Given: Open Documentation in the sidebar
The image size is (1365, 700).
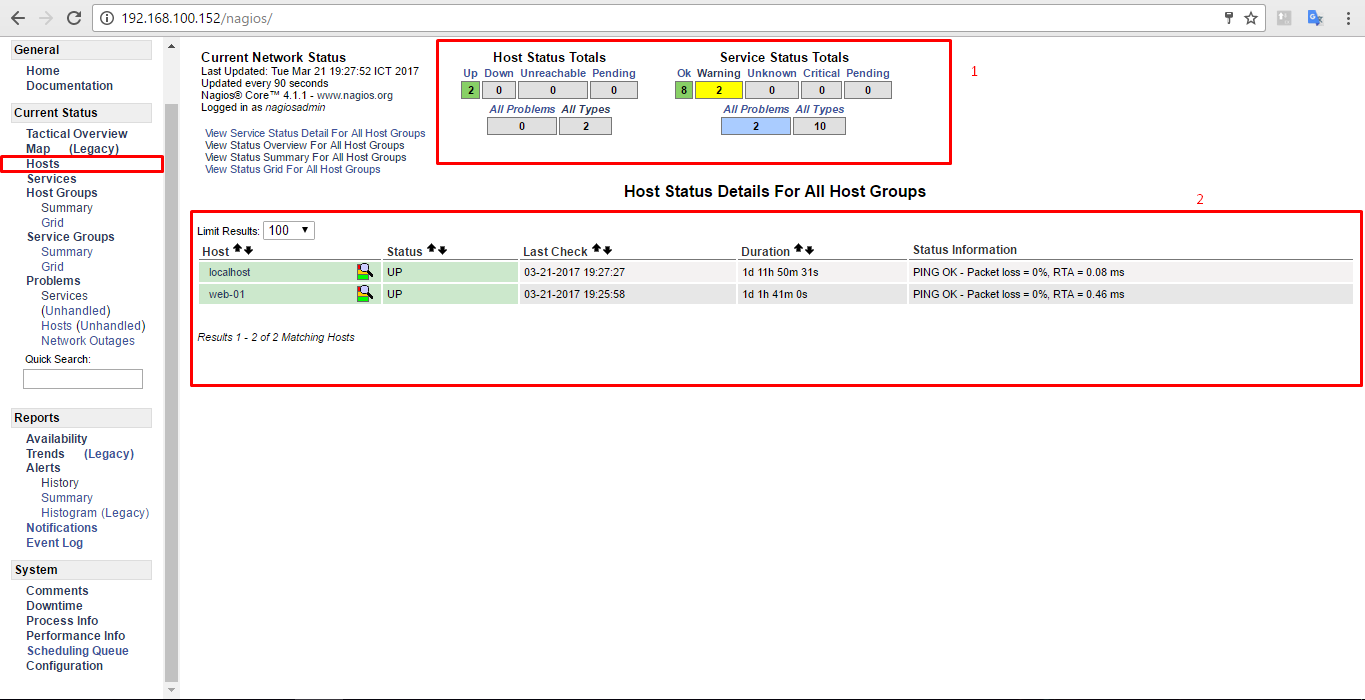Looking at the screenshot, I should [x=70, y=86].
